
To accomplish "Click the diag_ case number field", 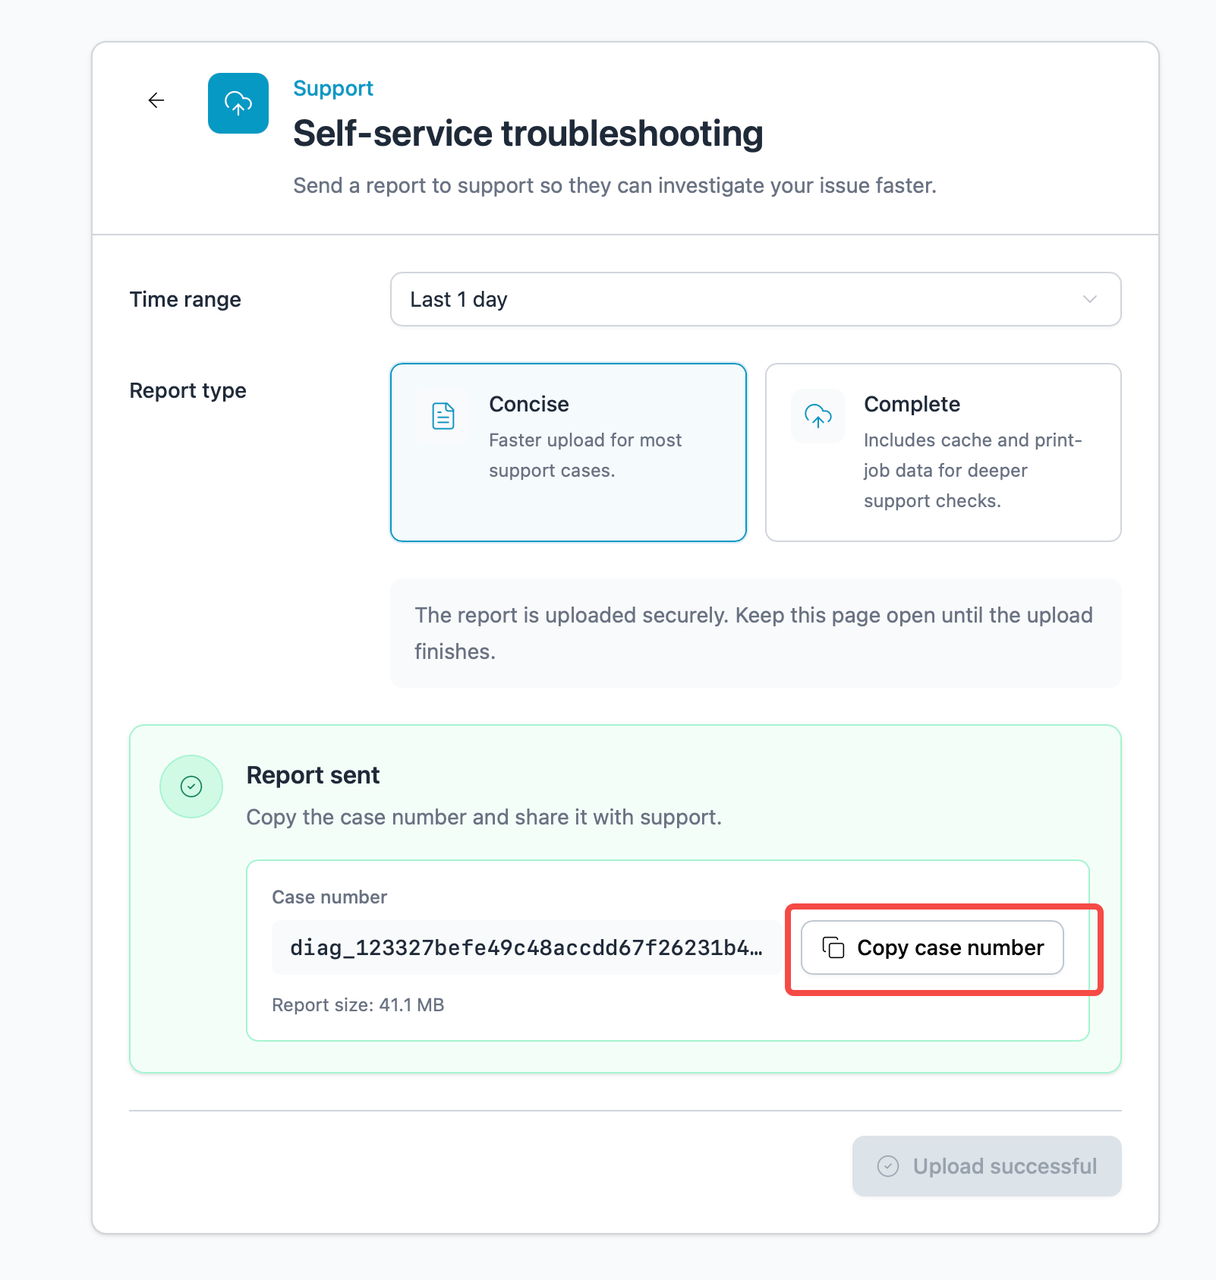I will click(x=527, y=947).
